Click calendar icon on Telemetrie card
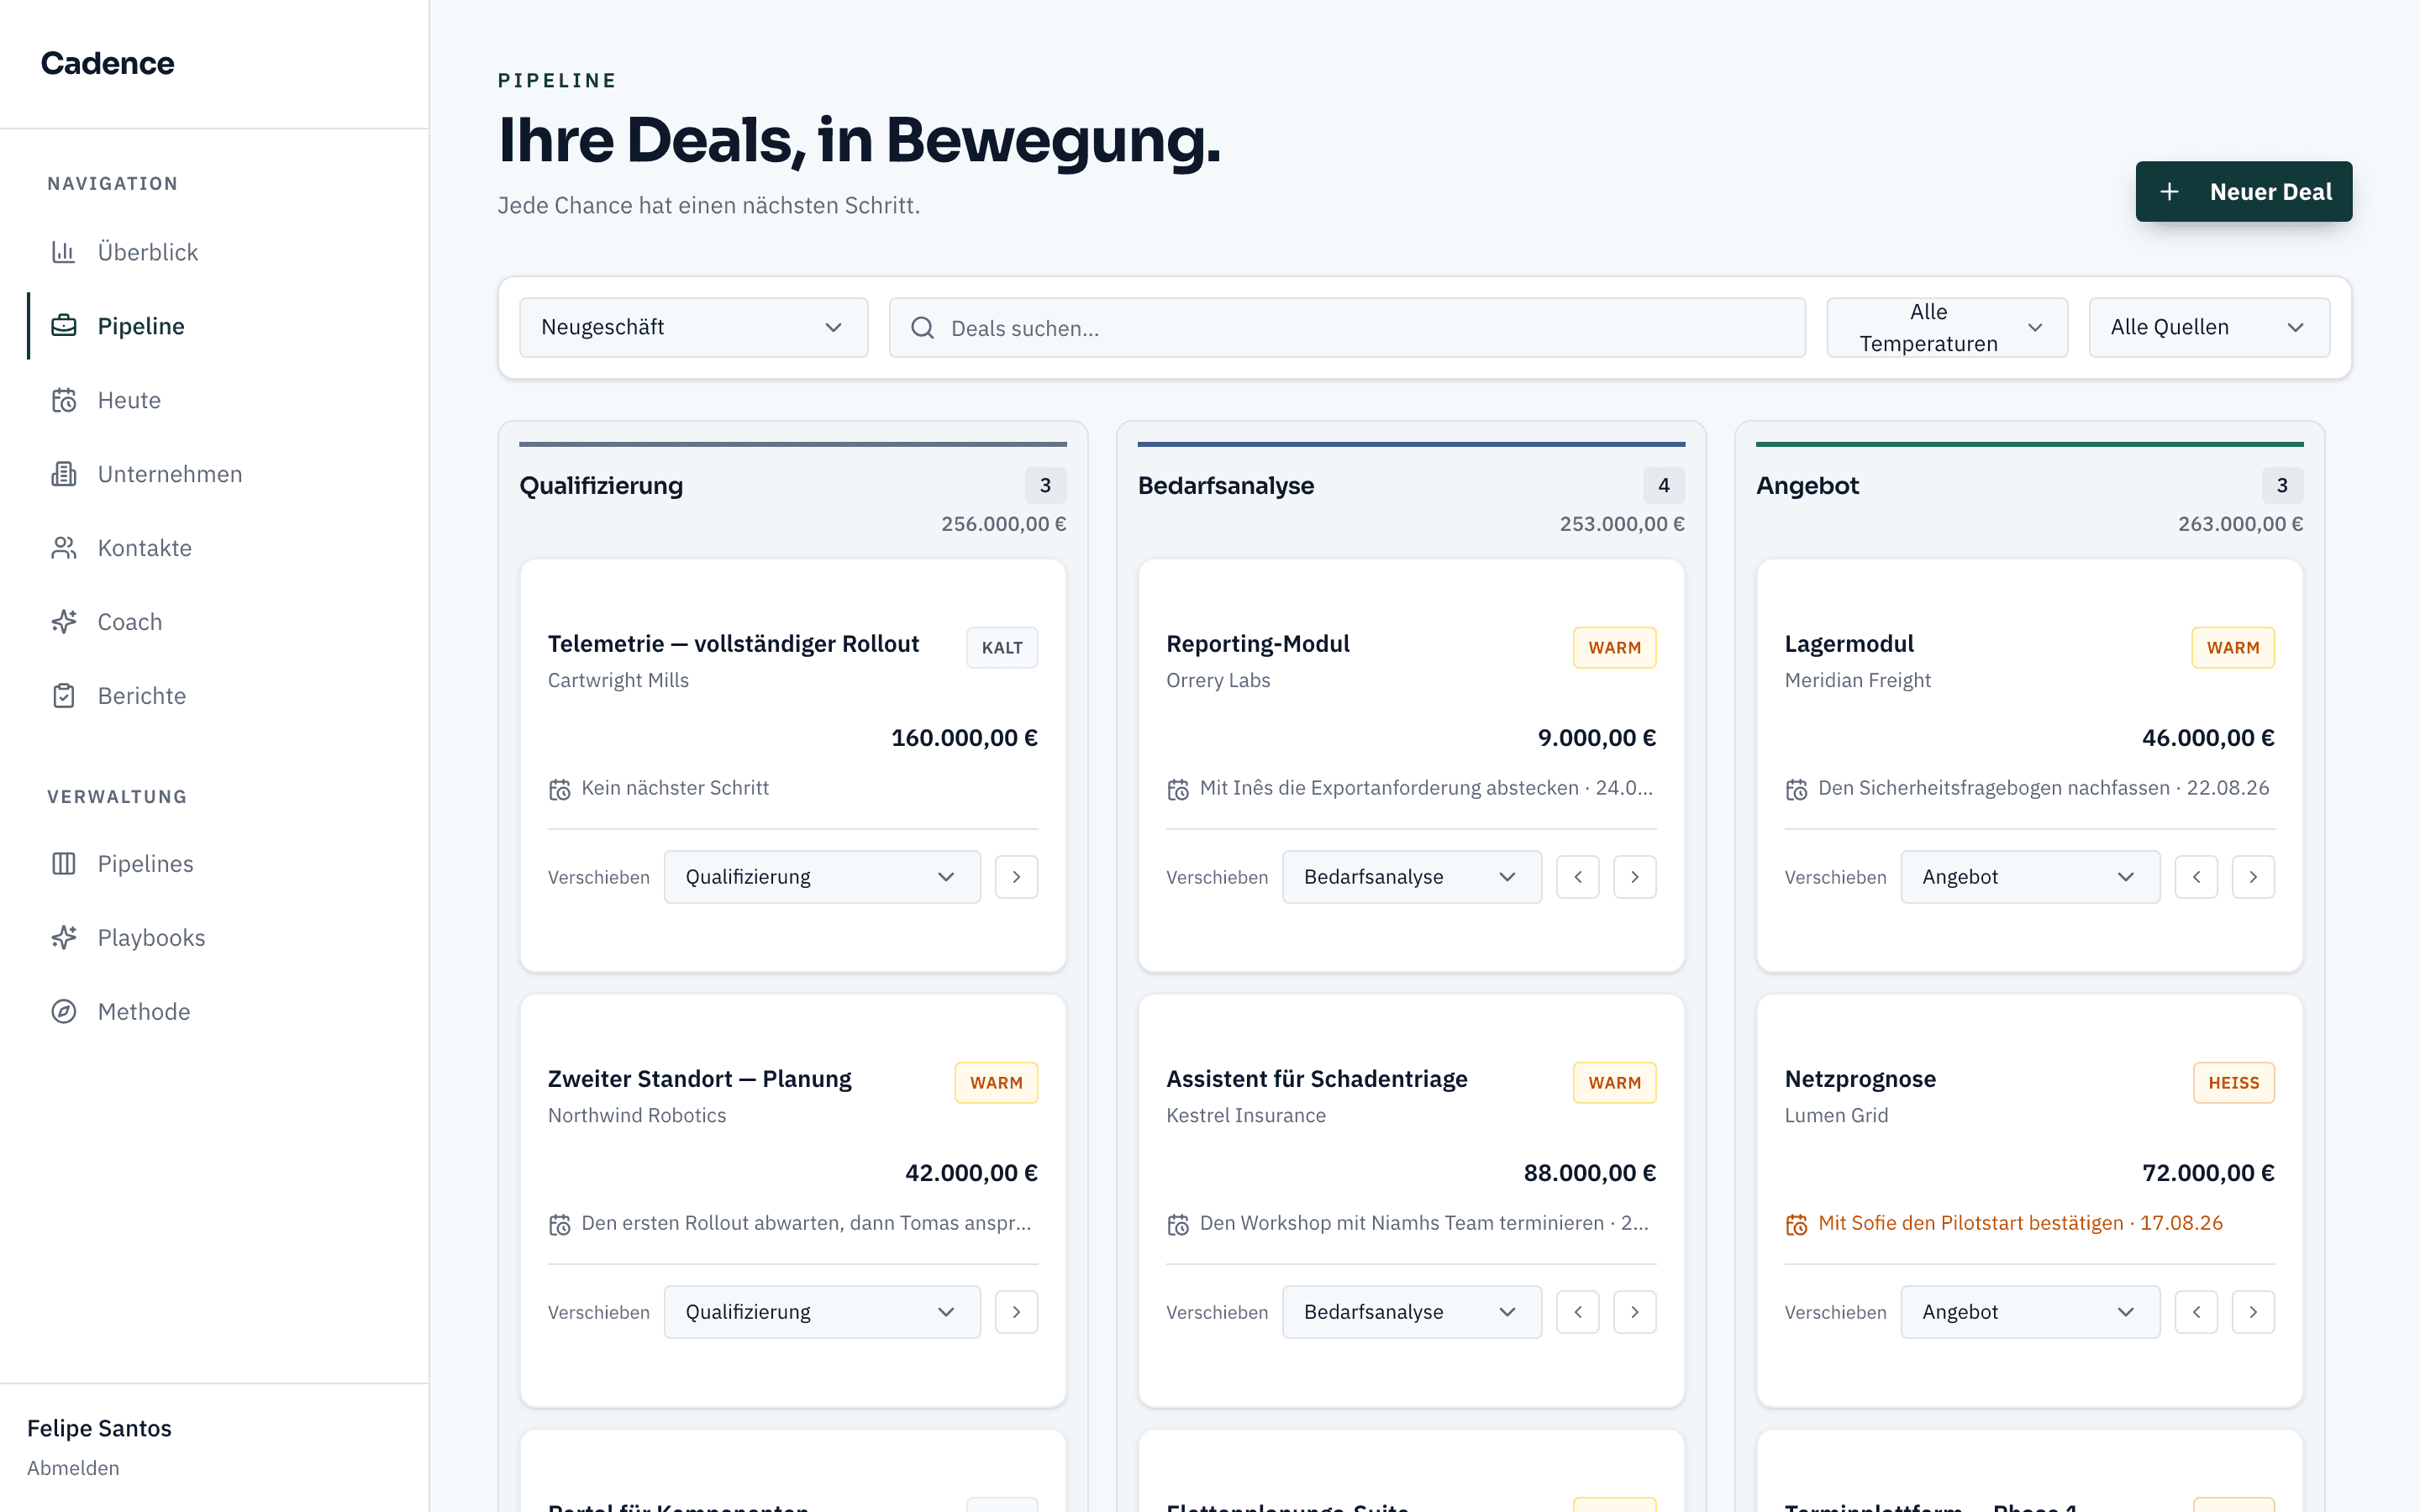2420x1512 pixels. tap(560, 790)
